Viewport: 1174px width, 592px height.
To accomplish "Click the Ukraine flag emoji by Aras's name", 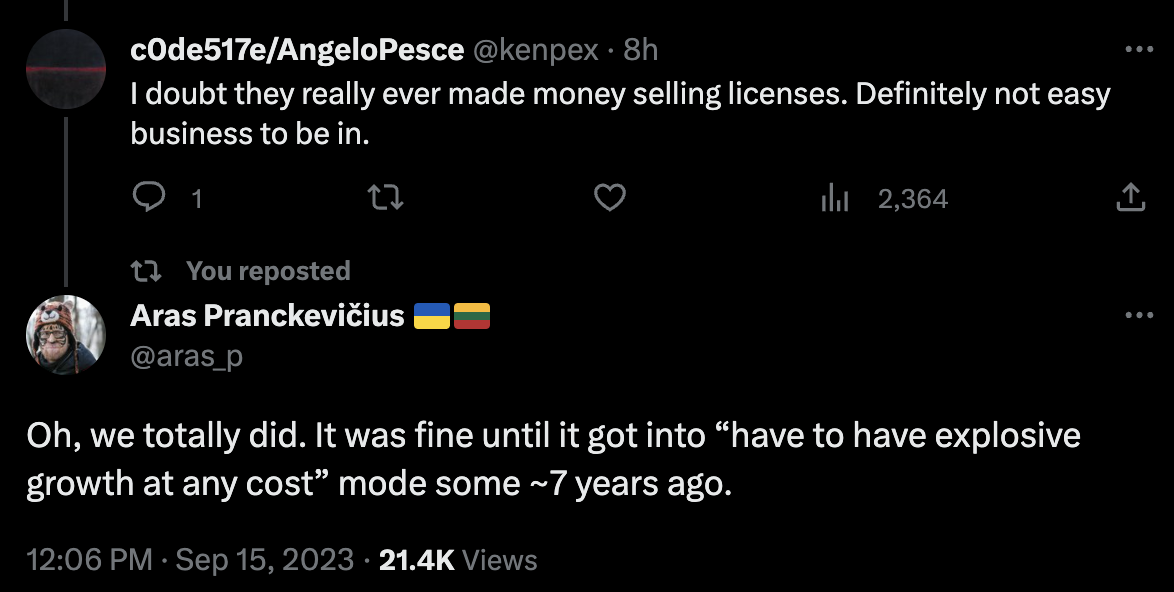I will click(431, 317).
